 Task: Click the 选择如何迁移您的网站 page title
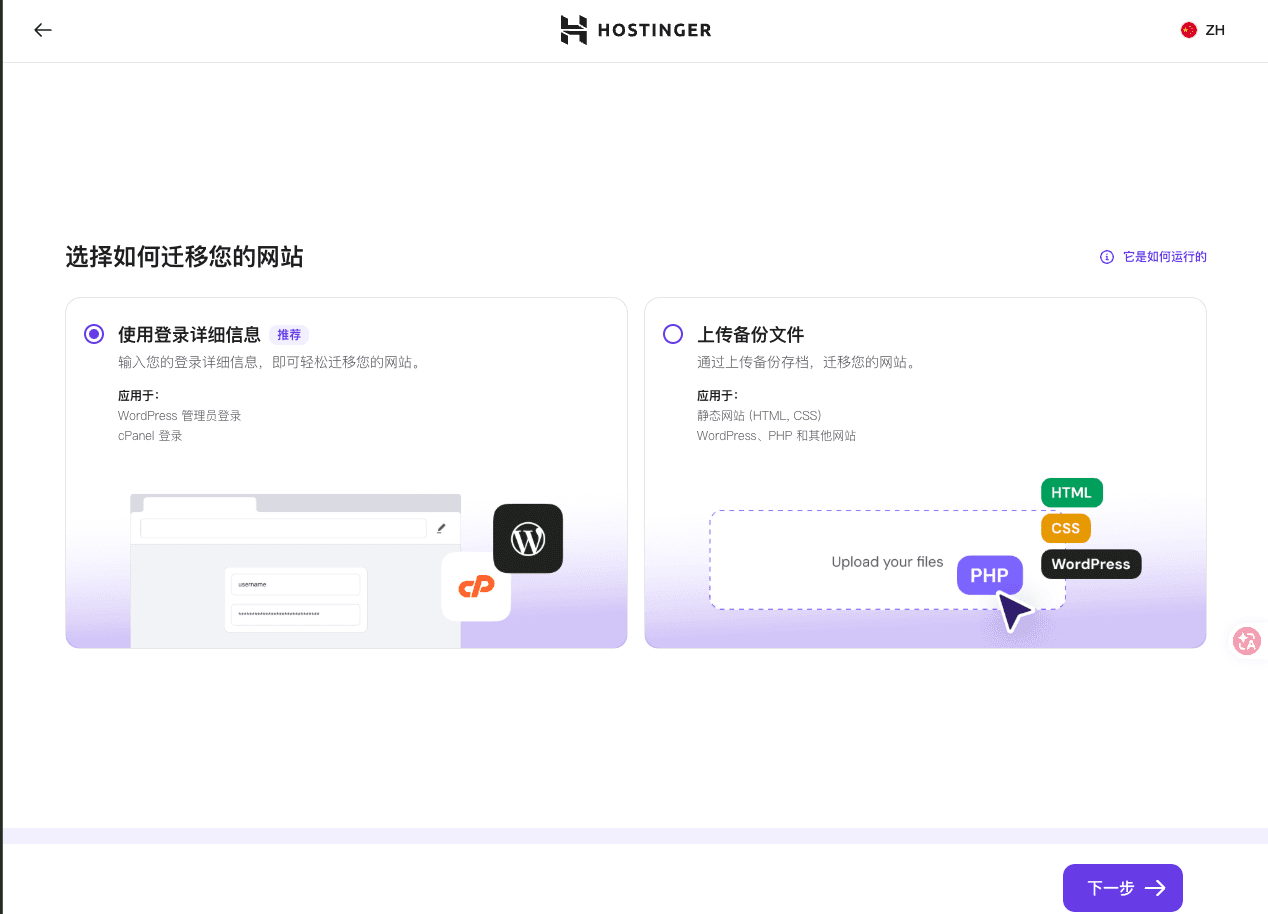(184, 257)
